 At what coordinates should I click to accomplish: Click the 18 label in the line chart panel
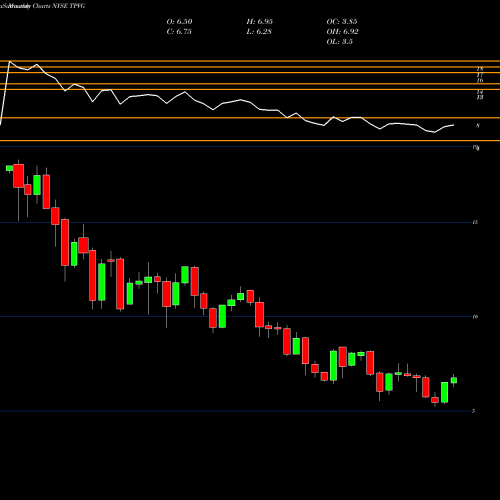[480, 69]
